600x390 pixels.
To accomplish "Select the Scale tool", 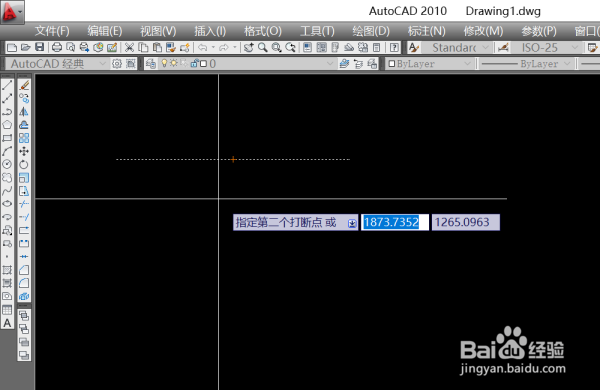I will click(x=24, y=178).
